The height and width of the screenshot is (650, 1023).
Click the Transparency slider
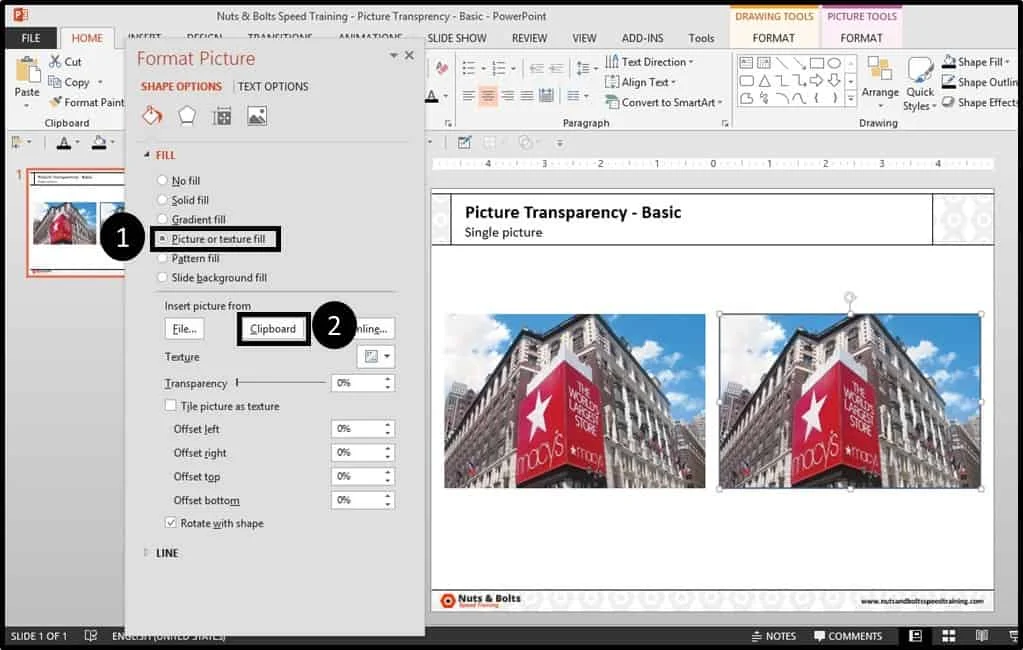[281, 382]
